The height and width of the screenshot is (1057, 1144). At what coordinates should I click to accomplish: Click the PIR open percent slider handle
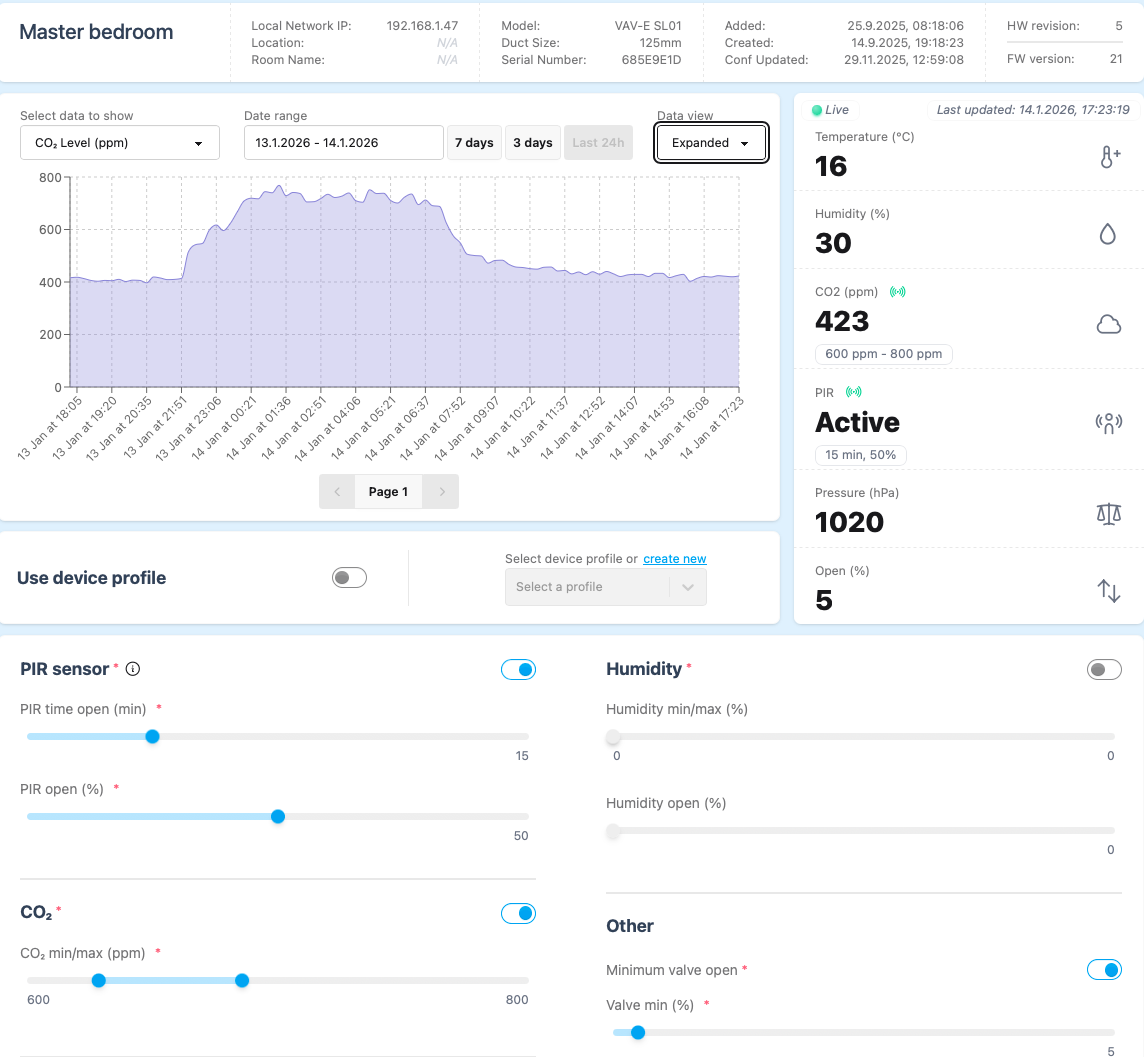[278, 817]
